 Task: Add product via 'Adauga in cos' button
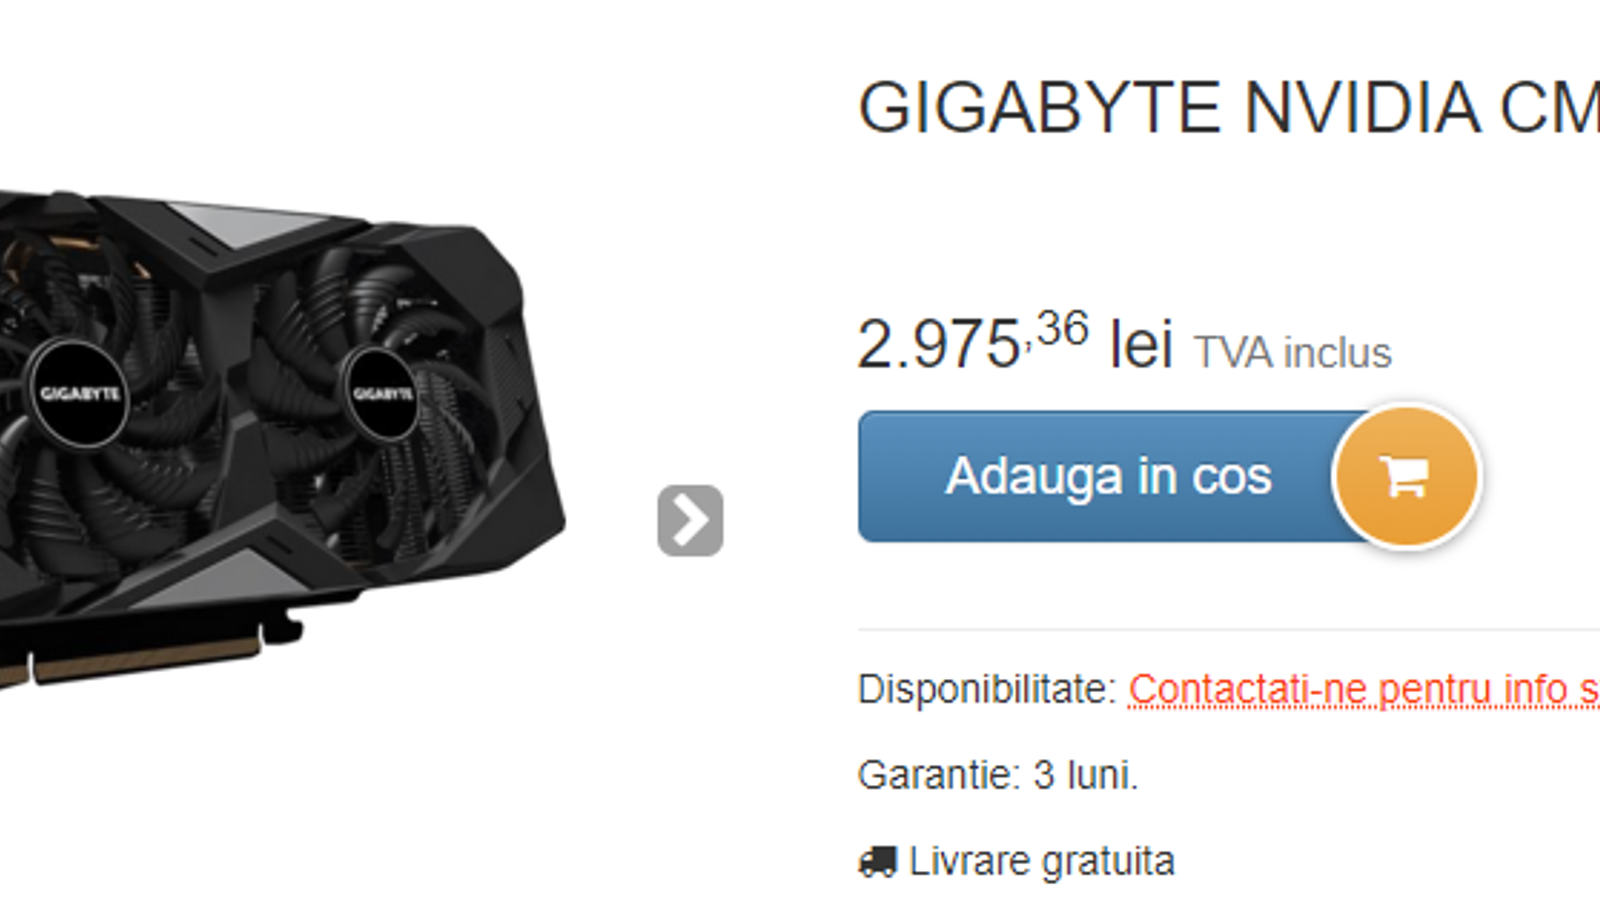1108,476
